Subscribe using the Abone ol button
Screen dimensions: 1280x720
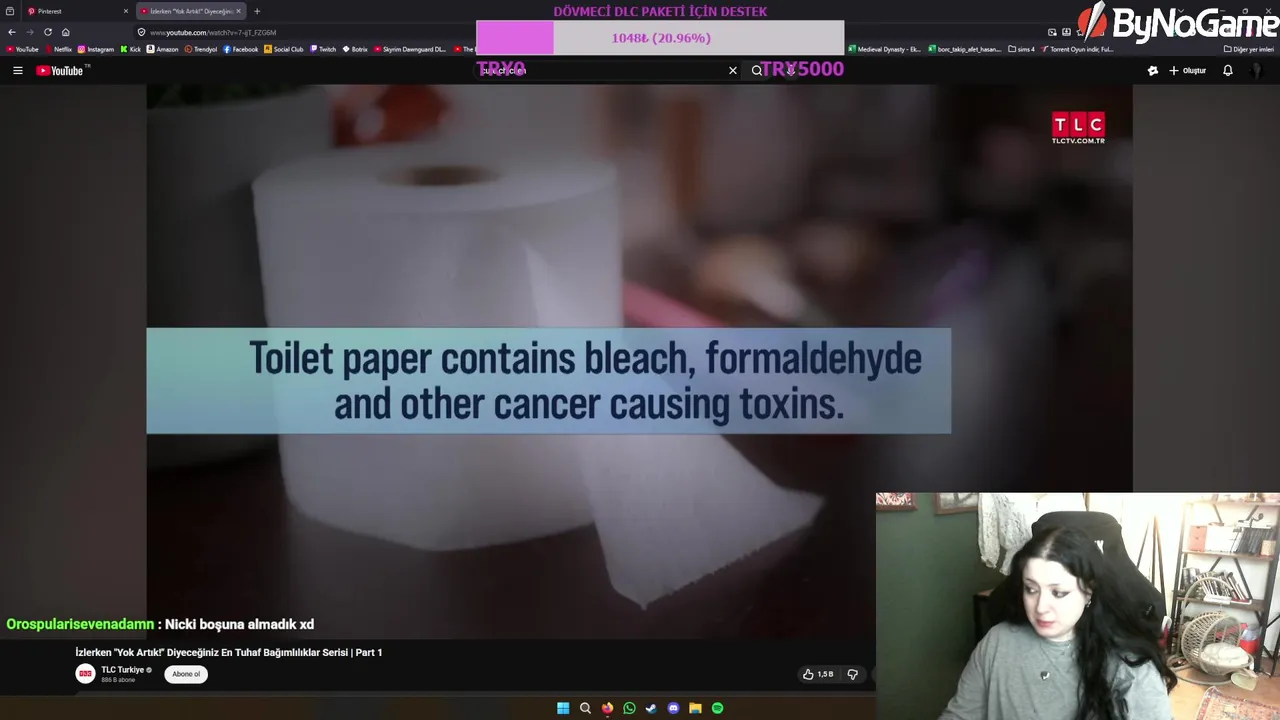click(x=186, y=674)
